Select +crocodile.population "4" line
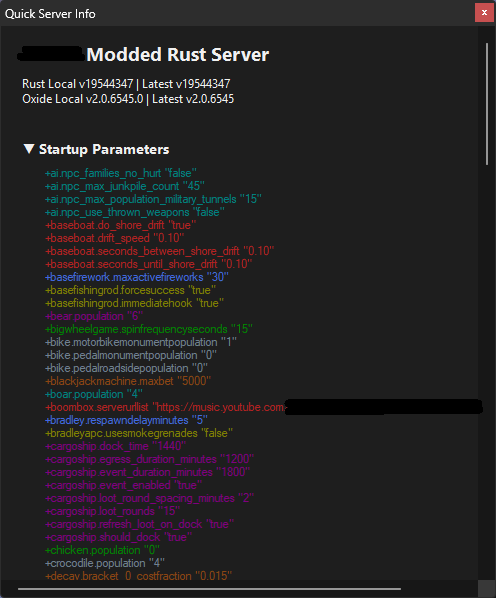496x598 pixels. coord(105,563)
